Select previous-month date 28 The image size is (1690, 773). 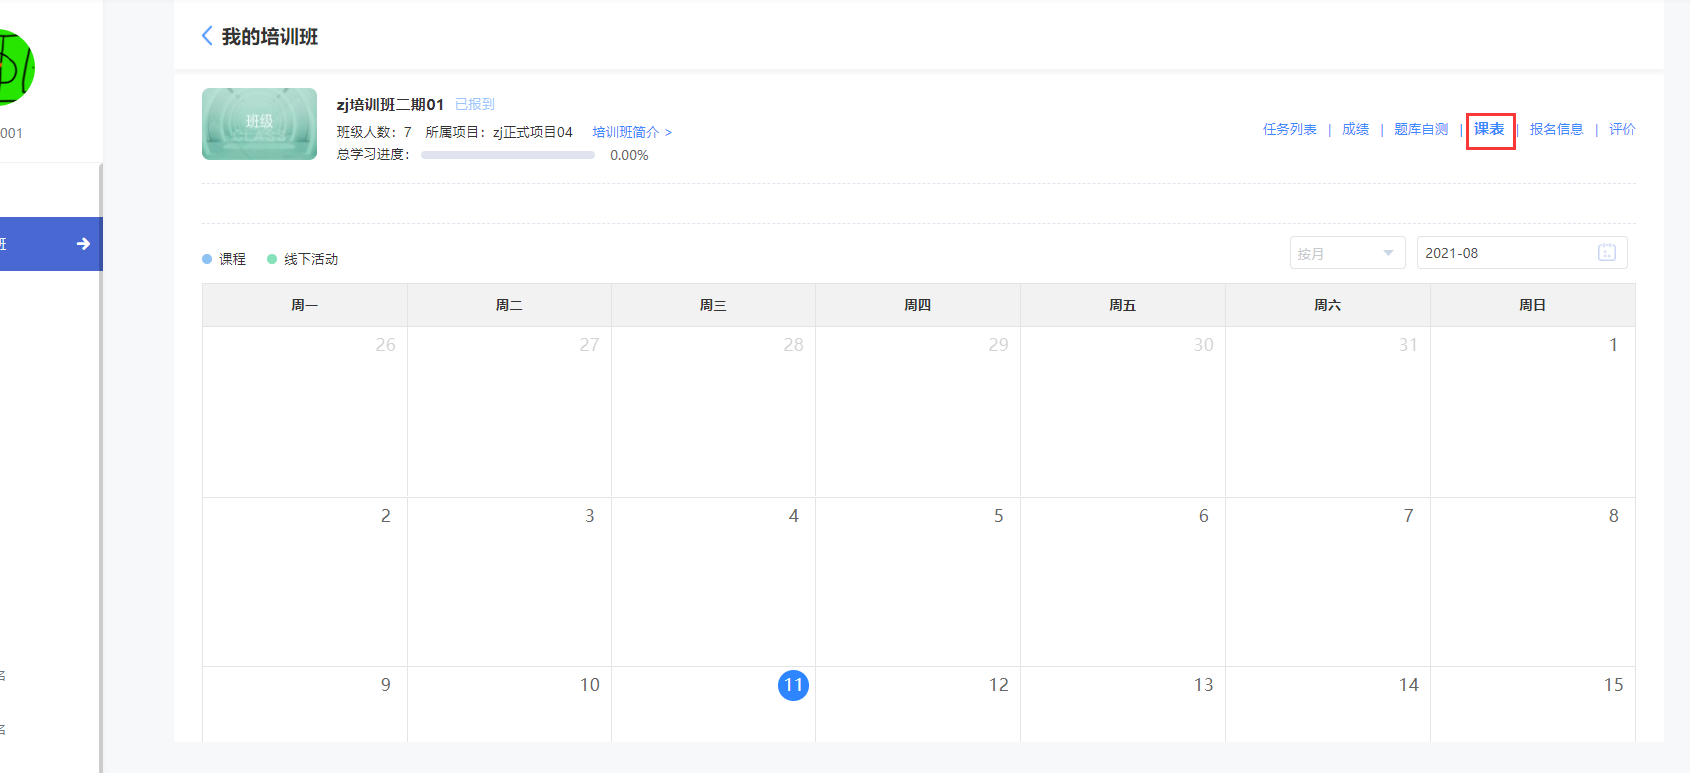click(x=794, y=345)
